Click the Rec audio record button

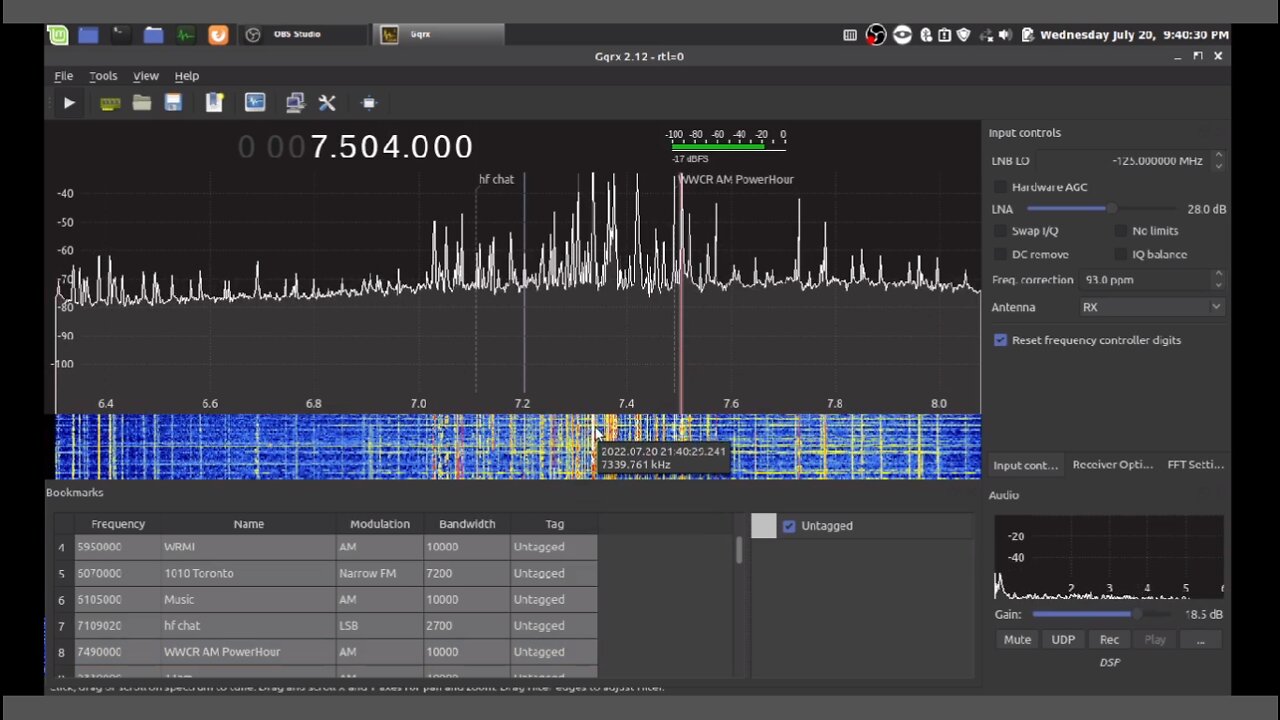[1109, 640]
